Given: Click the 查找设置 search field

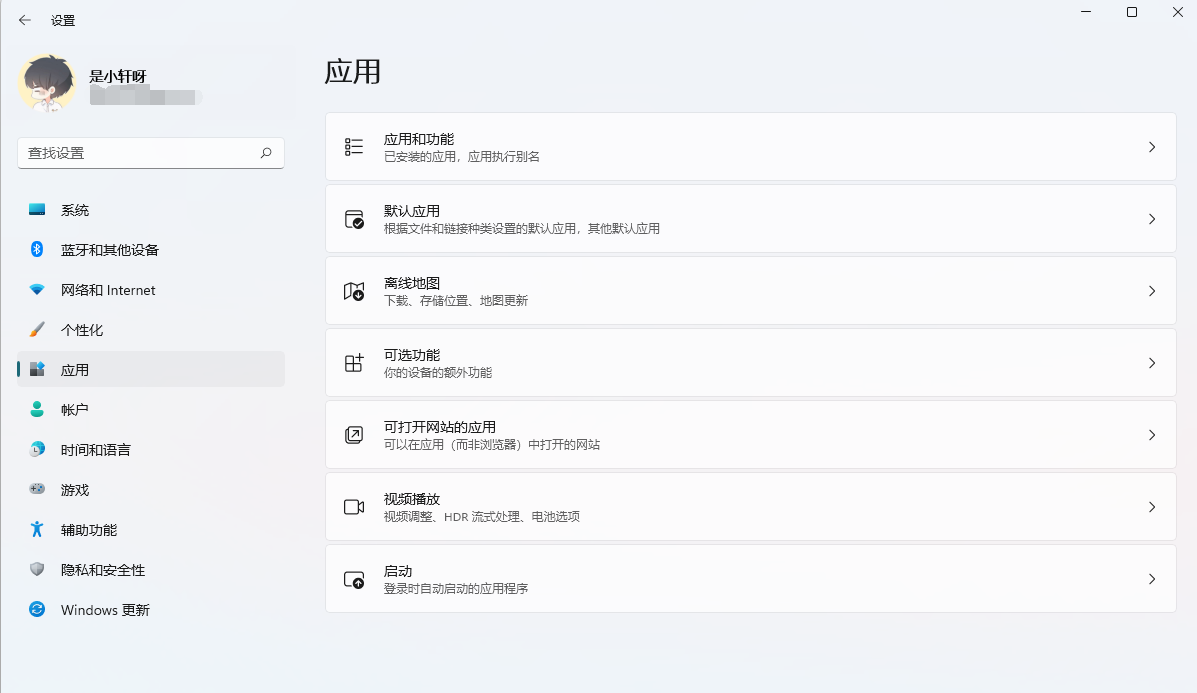Looking at the screenshot, I should pyautogui.click(x=150, y=153).
